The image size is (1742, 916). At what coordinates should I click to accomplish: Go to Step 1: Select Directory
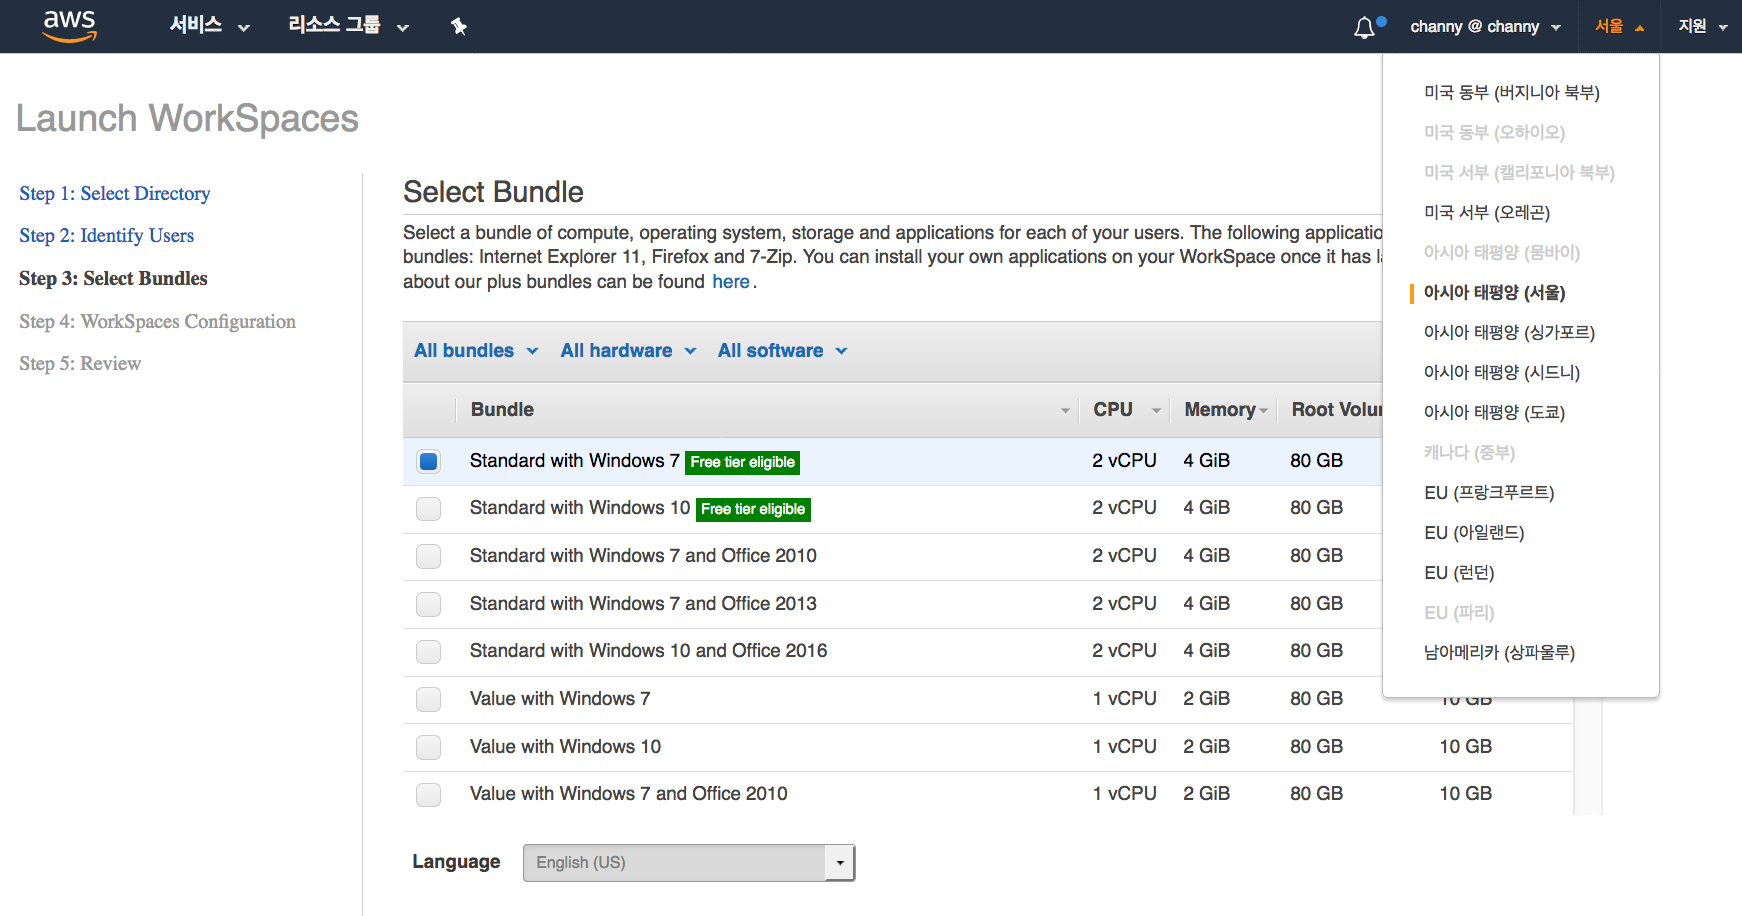[115, 194]
